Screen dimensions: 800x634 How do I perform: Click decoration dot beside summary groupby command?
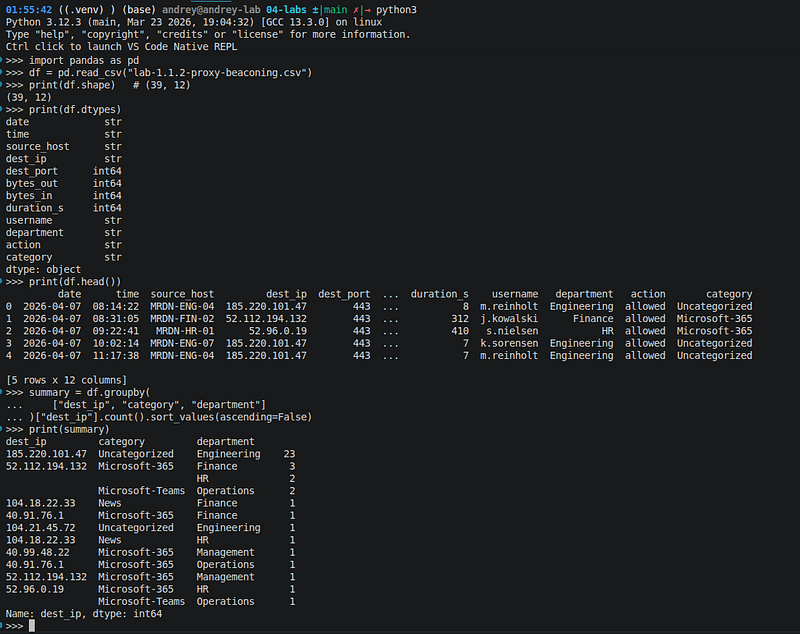[x=1, y=392]
